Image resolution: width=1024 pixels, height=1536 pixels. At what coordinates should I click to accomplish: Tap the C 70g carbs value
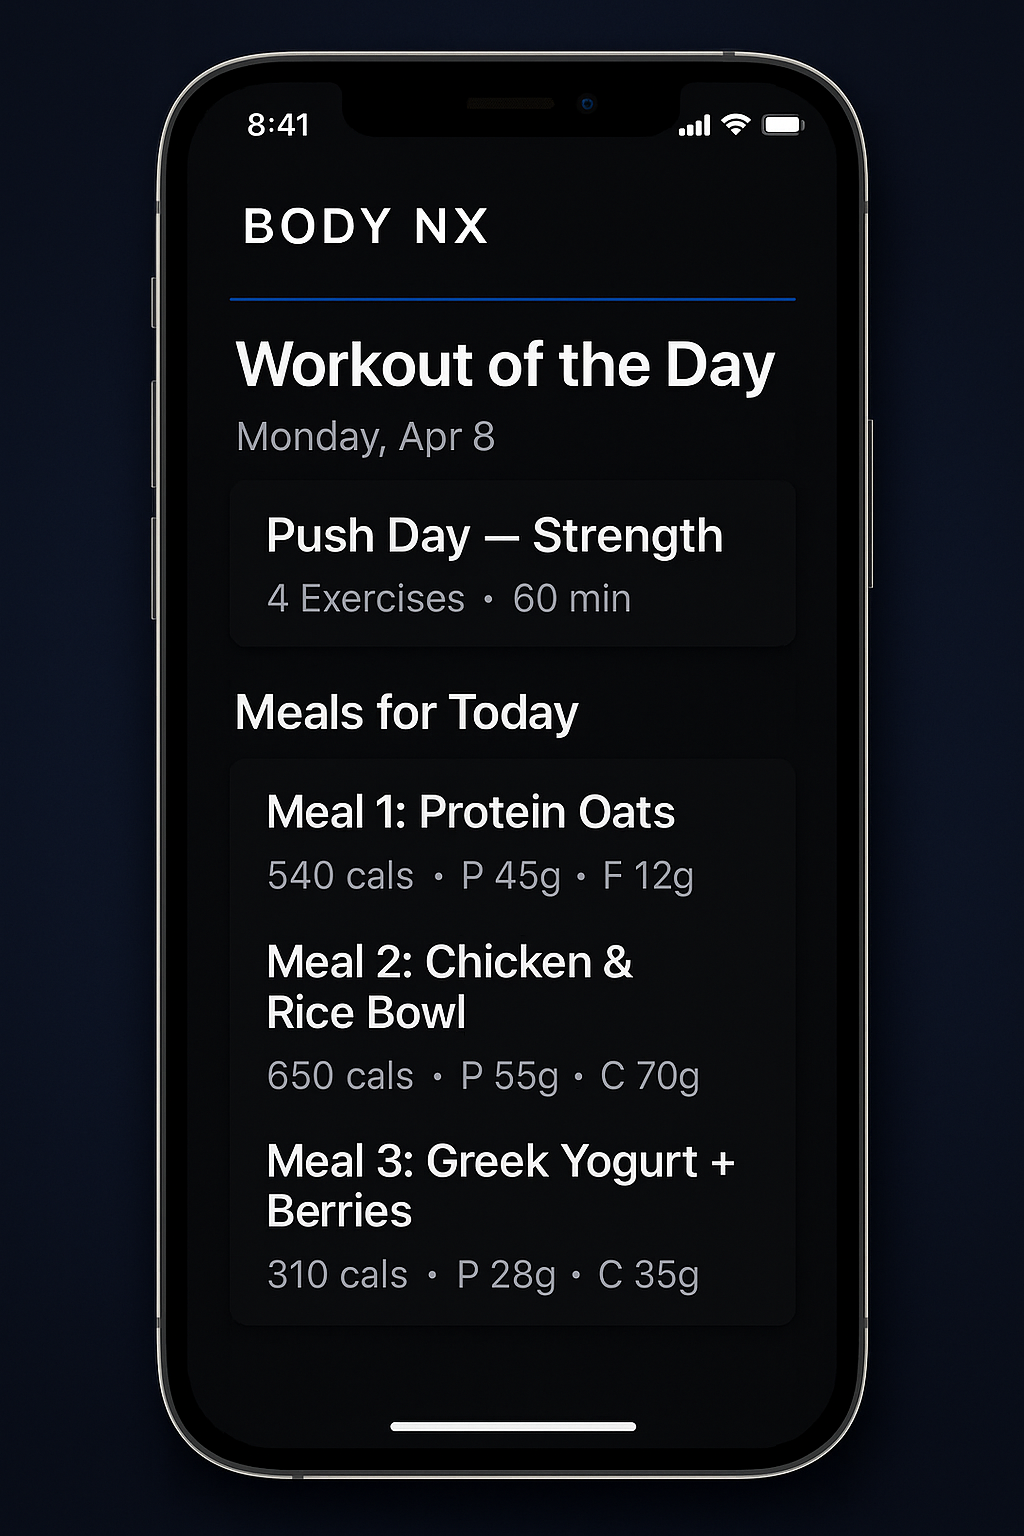click(649, 1076)
